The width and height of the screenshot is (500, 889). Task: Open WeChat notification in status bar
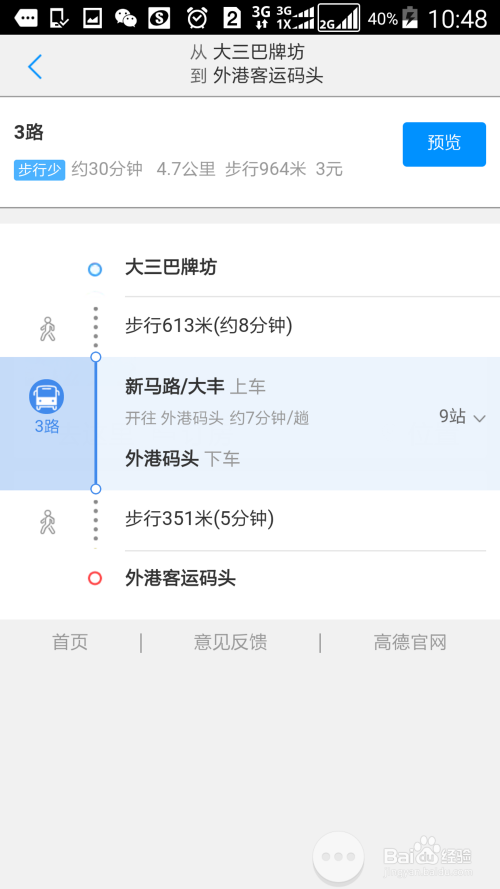(x=125, y=19)
